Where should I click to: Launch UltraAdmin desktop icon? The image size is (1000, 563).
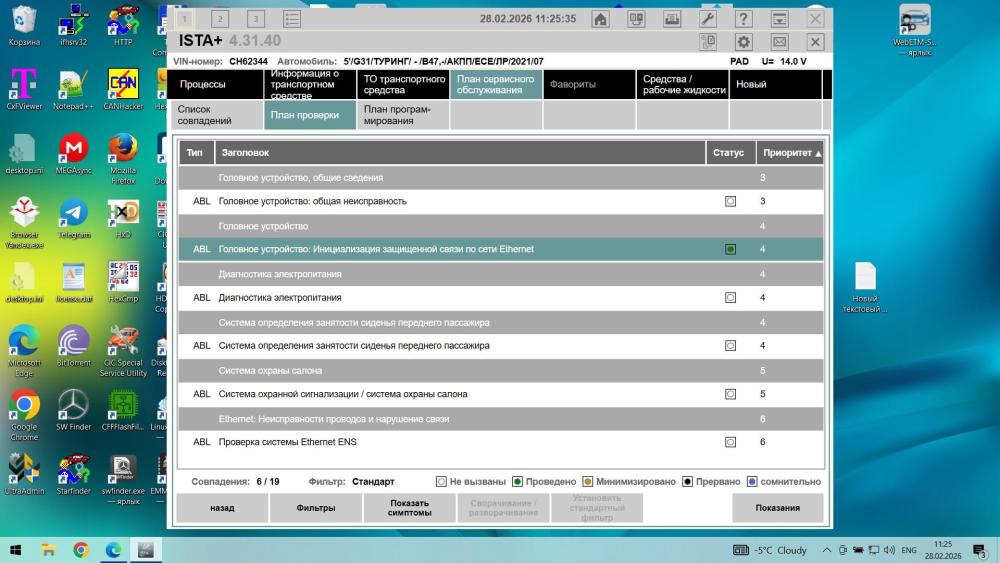tap(24, 474)
